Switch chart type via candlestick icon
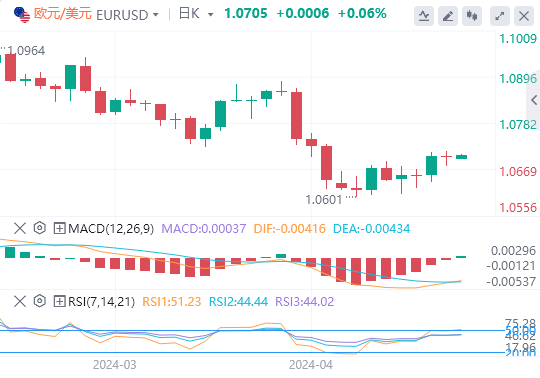The width and height of the screenshot is (540, 378). 472,15
